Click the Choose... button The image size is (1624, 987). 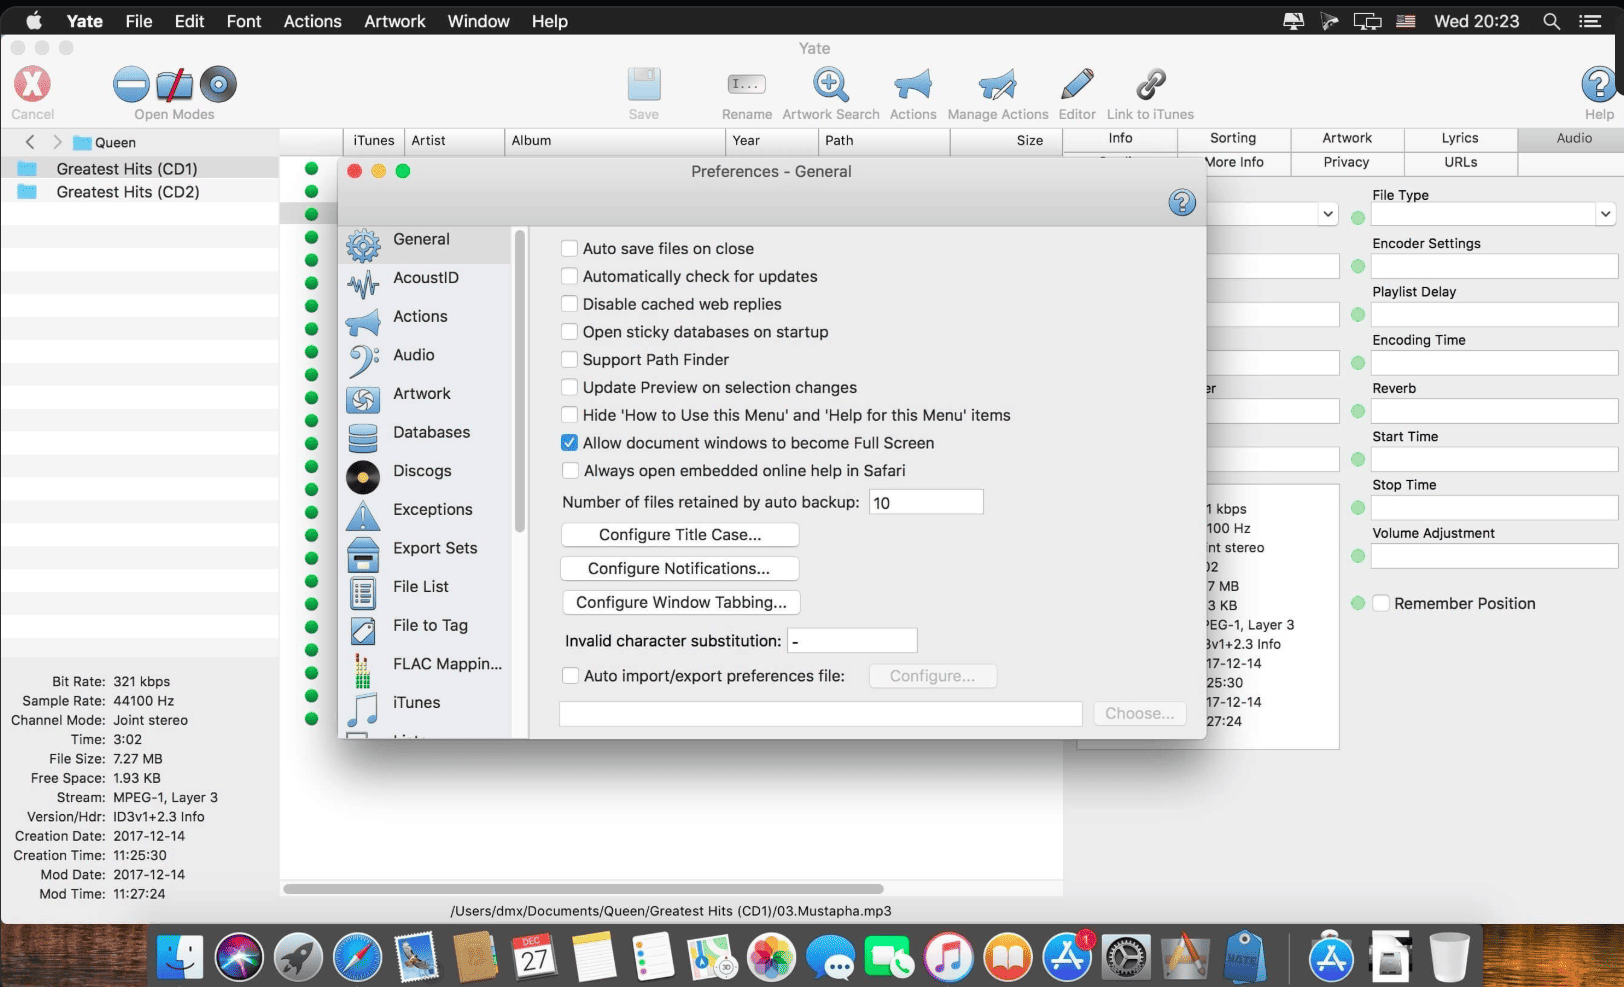tap(1140, 715)
